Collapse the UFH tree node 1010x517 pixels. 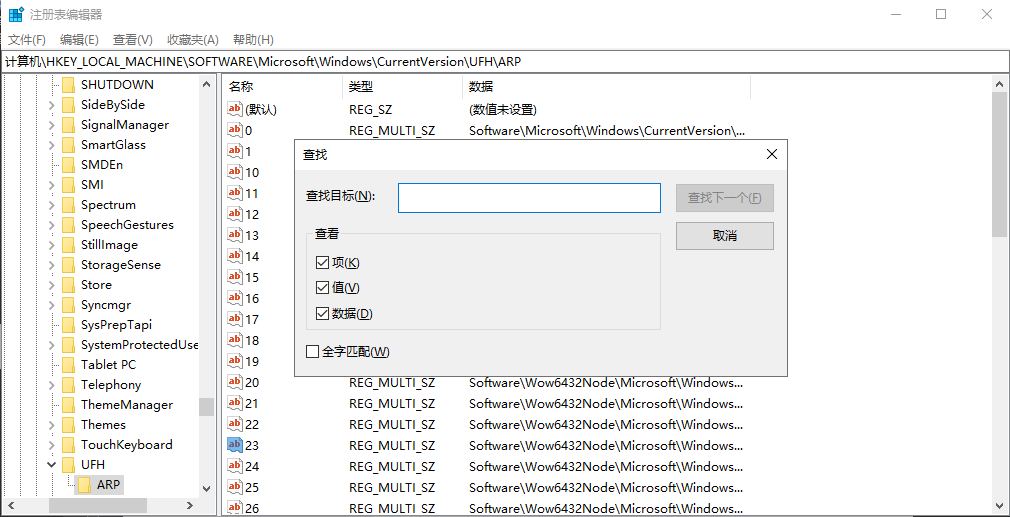52,464
